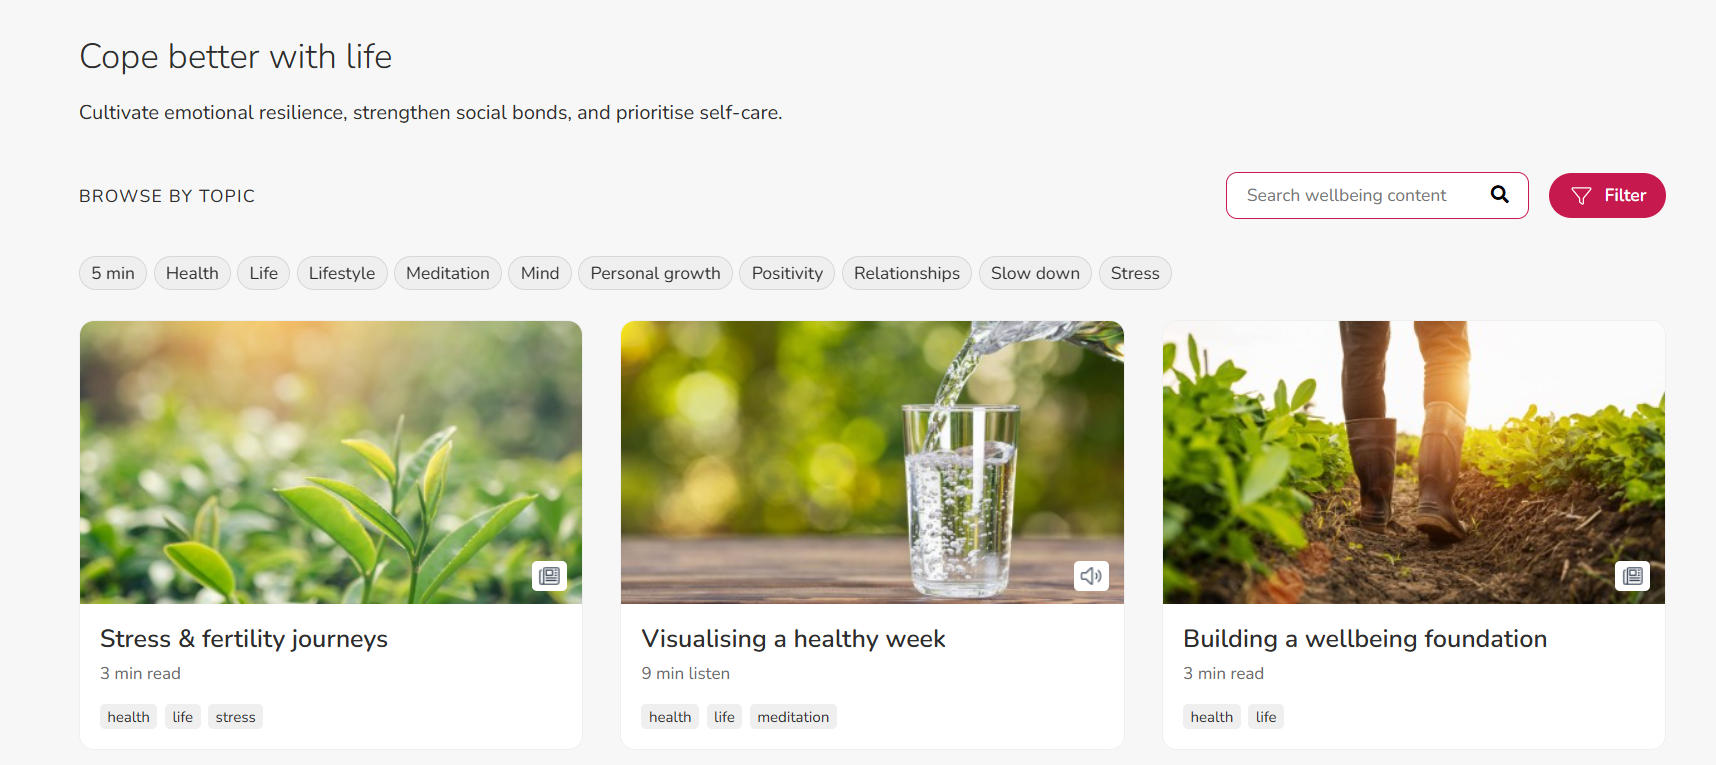1716x765 pixels.
Task: Open Visualising a healthy week title
Action: 793,639
